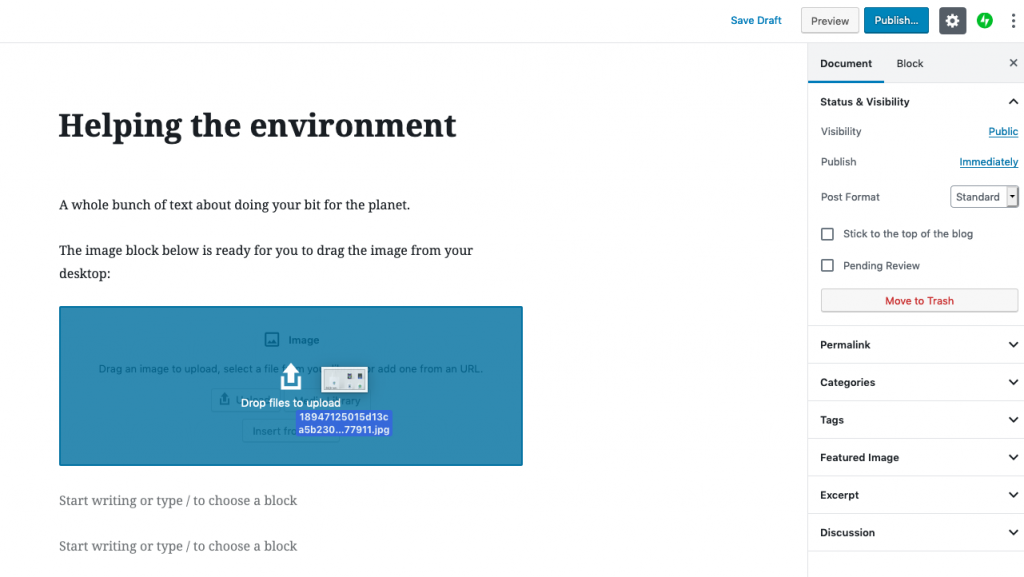
Task: Select the Document tab
Action: (x=846, y=63)
